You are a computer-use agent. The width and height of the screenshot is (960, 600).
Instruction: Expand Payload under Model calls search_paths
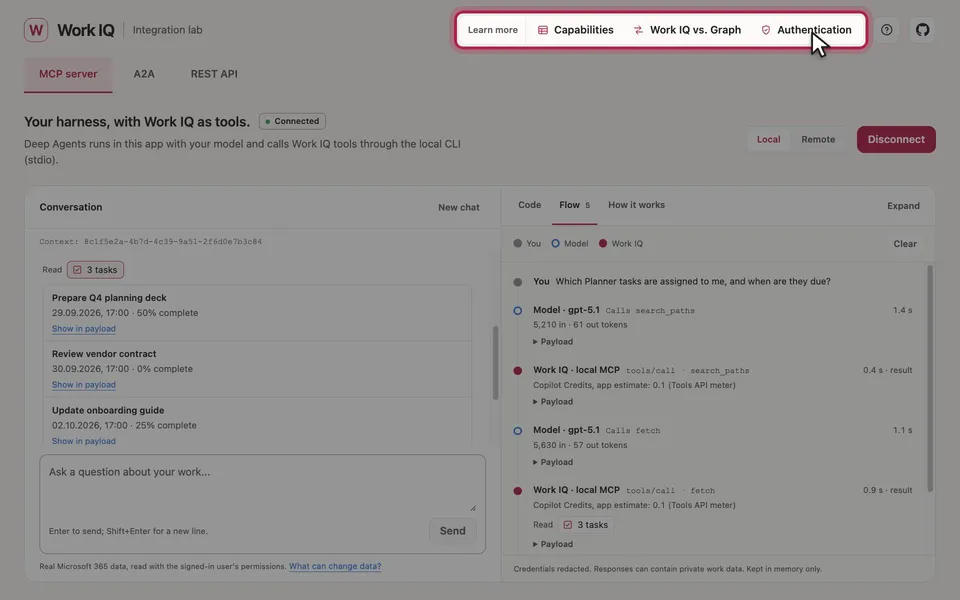click(x=553, y=342)
